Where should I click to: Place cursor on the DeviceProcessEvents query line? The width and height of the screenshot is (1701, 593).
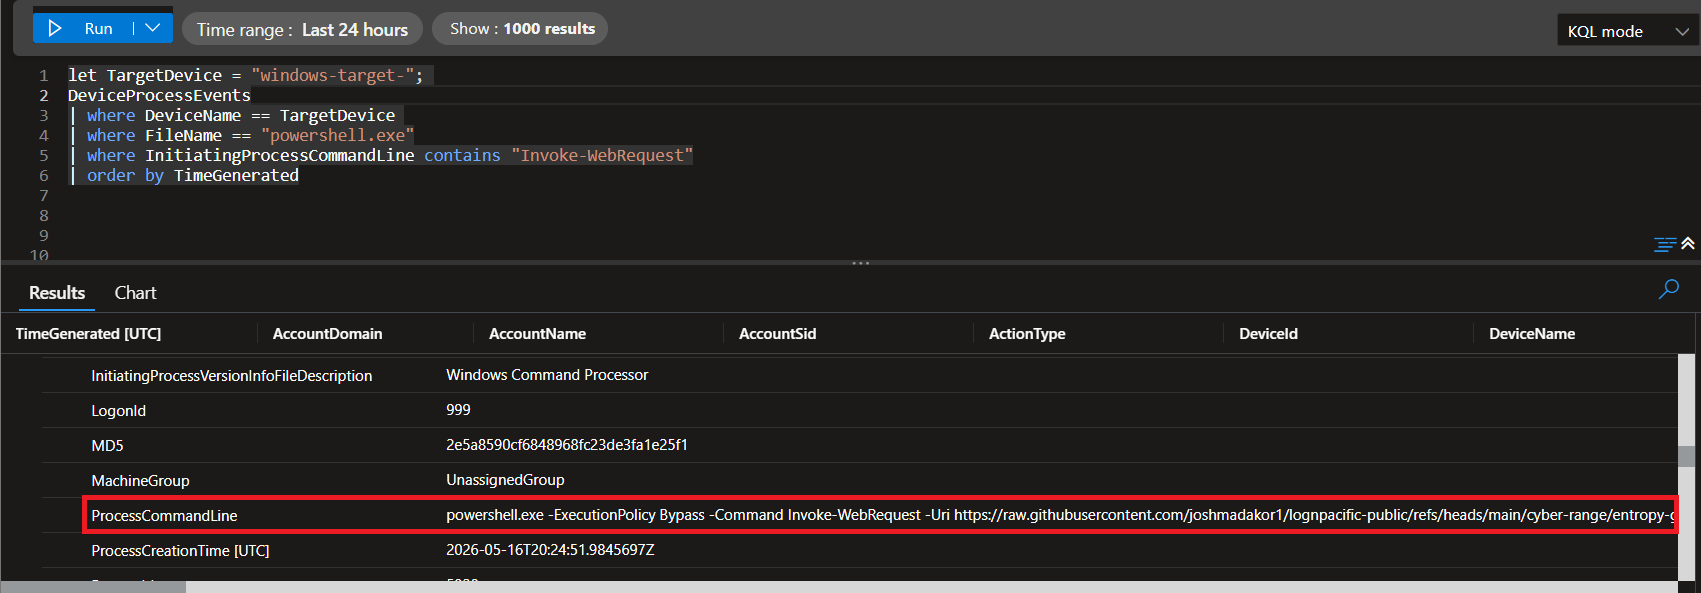pos(159,95)
